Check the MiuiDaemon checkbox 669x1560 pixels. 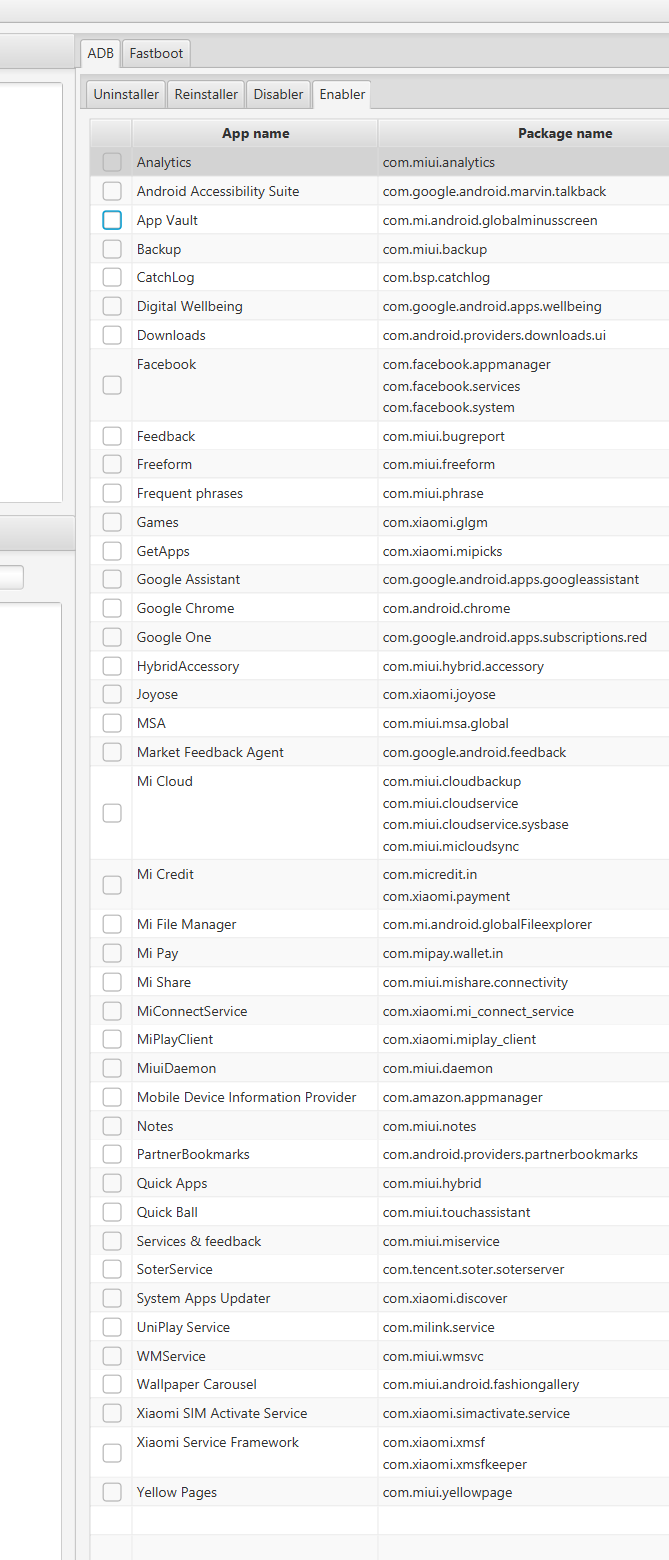112,1068
